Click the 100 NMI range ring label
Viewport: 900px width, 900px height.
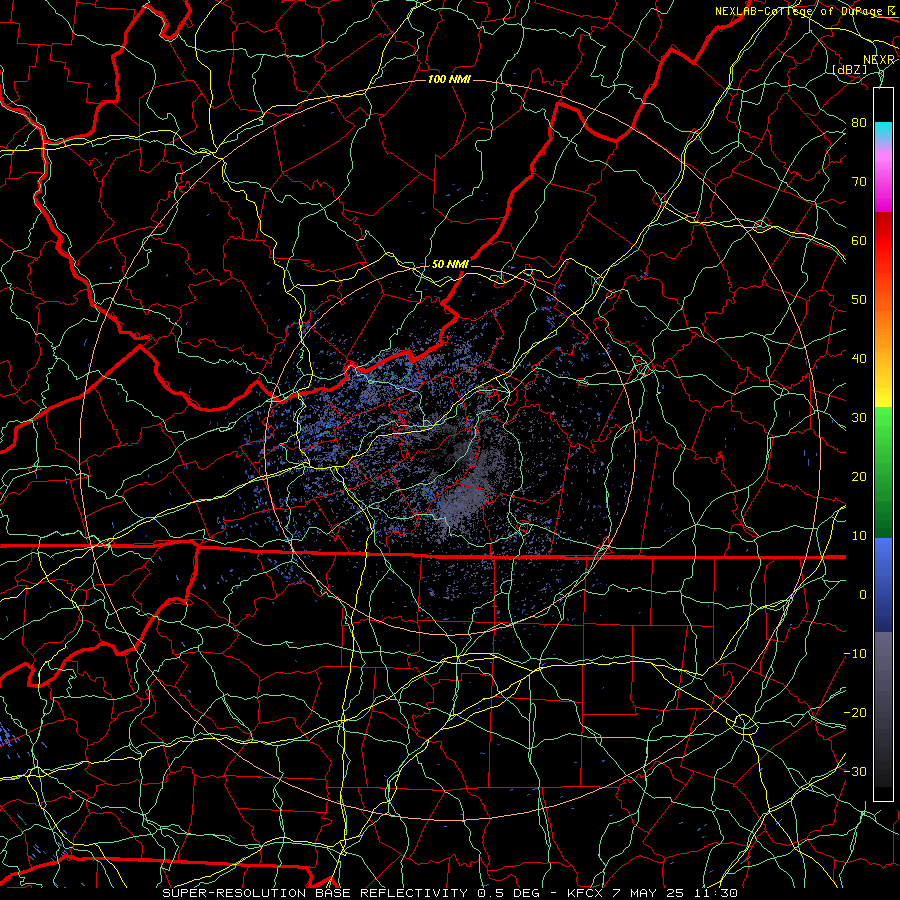(449, 79)
